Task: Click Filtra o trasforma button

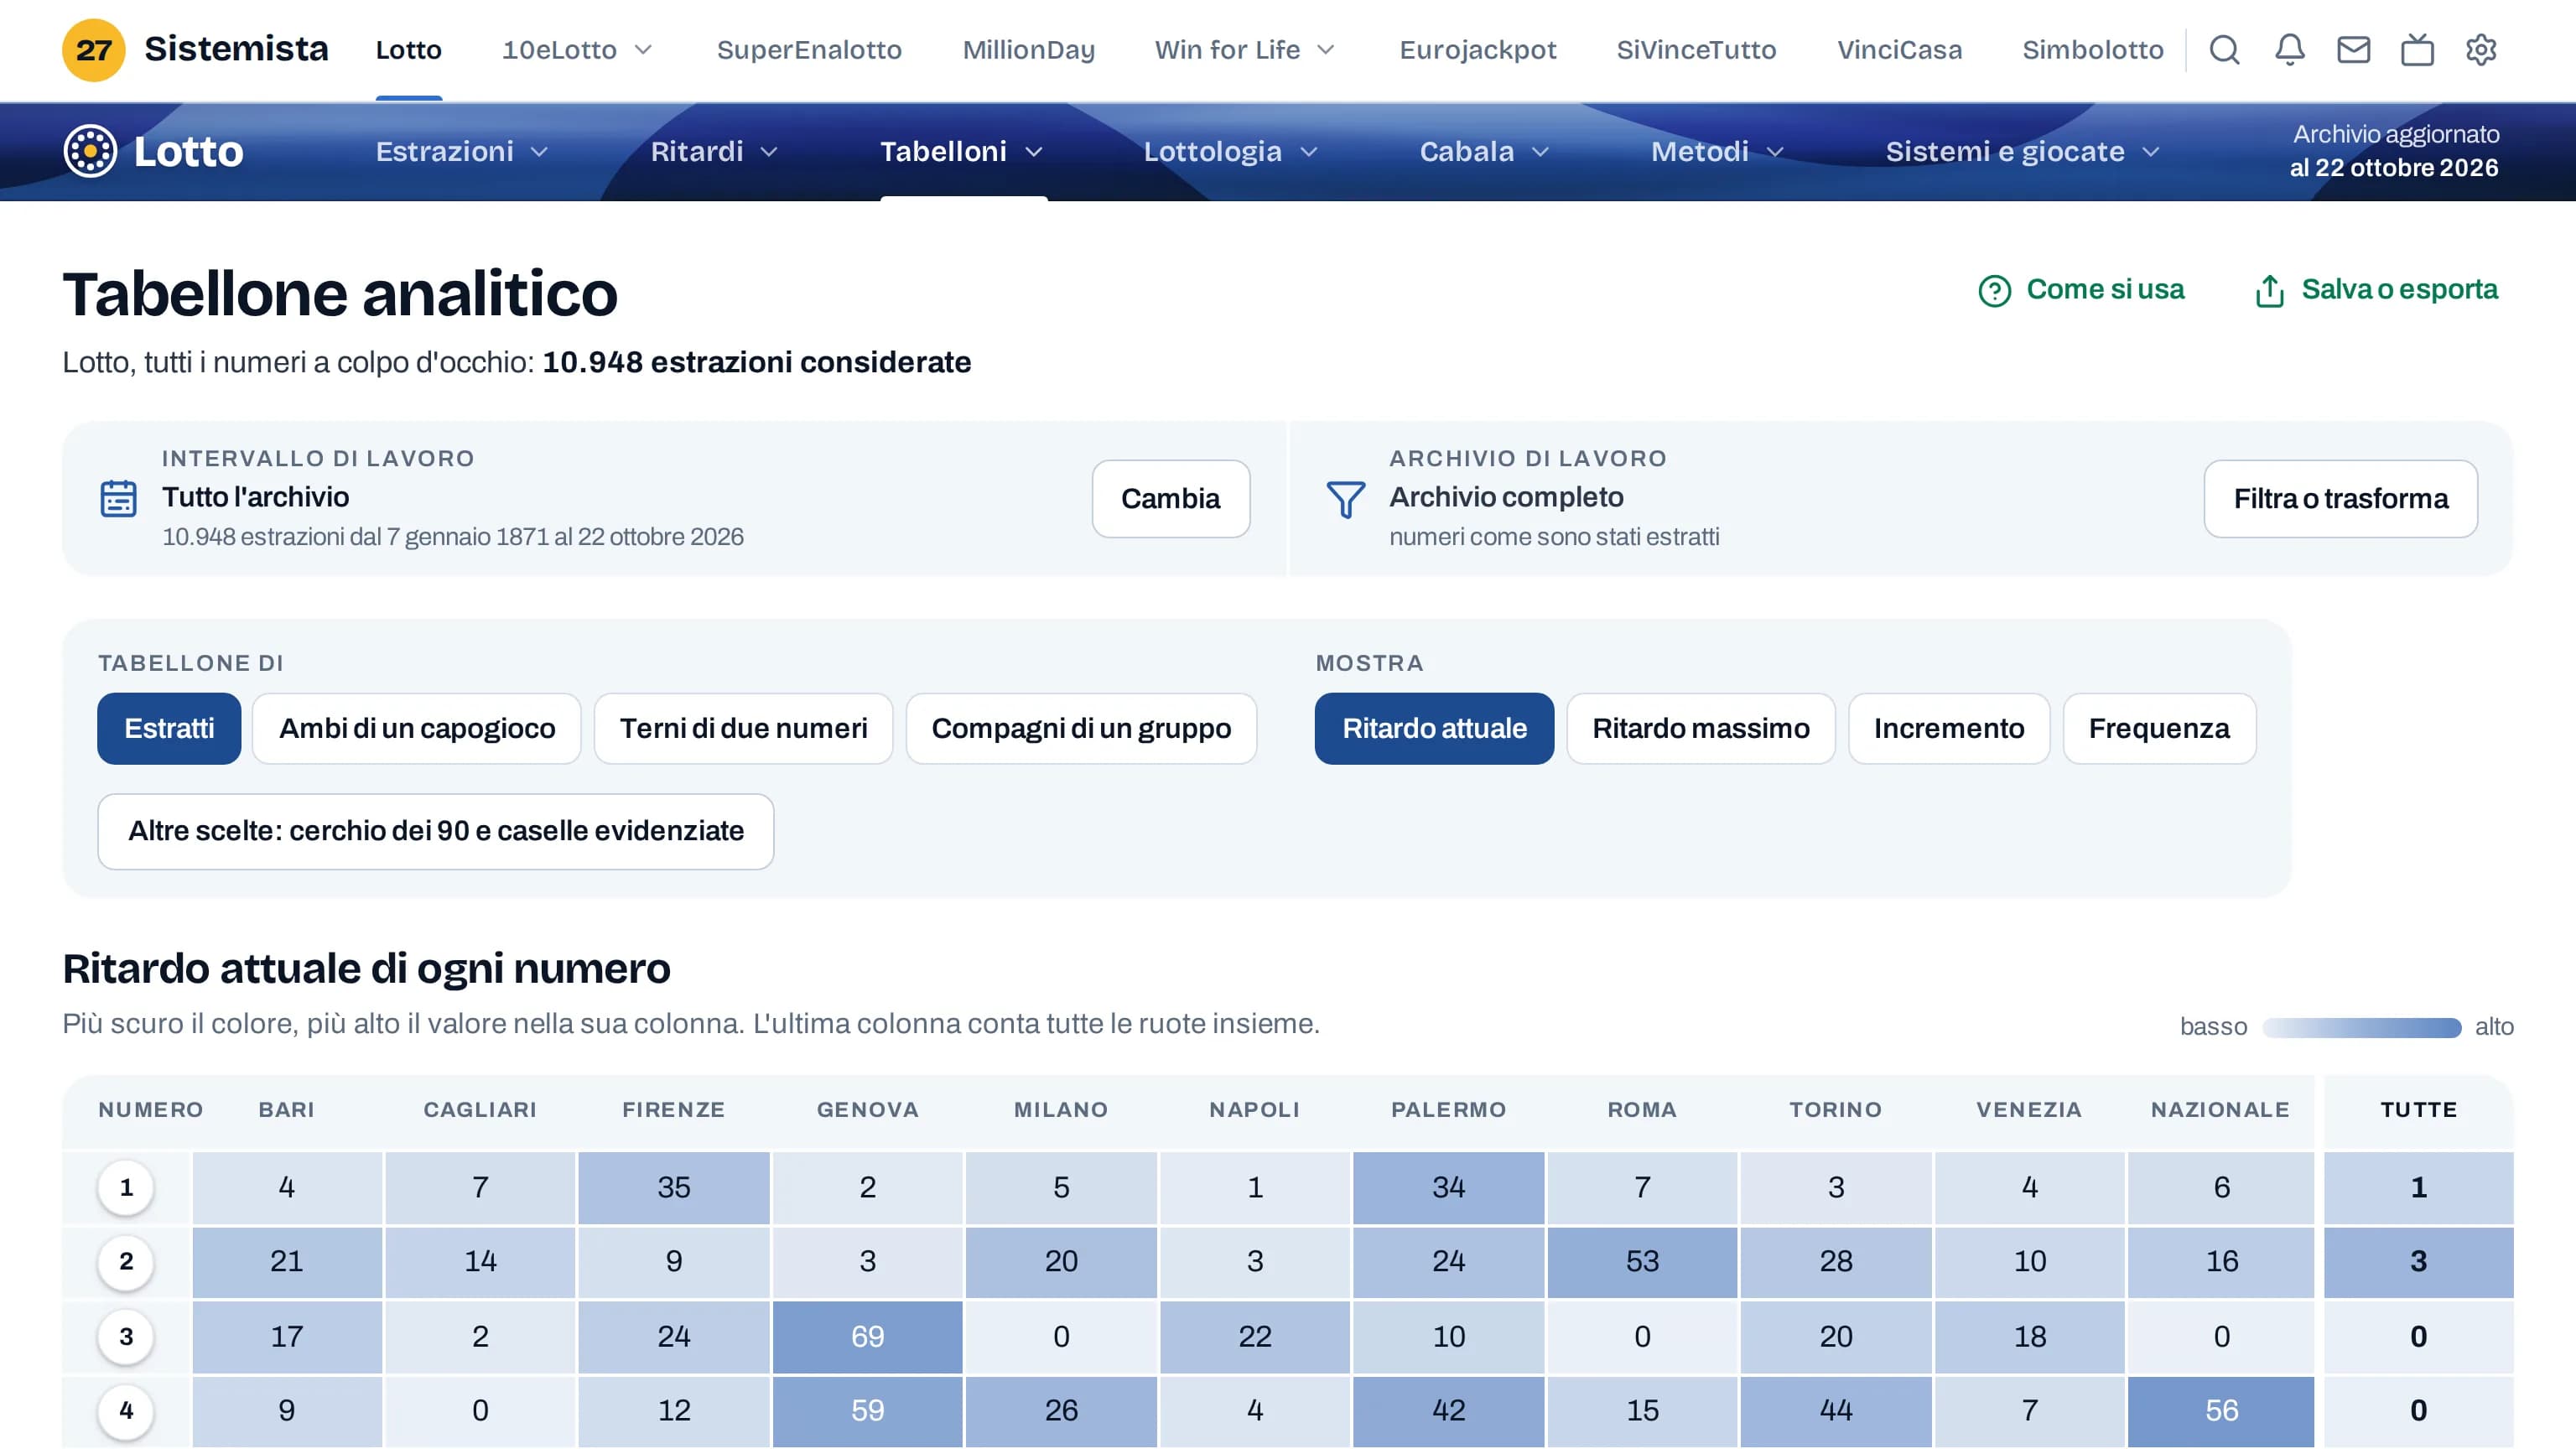Action: tap(2340, 498)
